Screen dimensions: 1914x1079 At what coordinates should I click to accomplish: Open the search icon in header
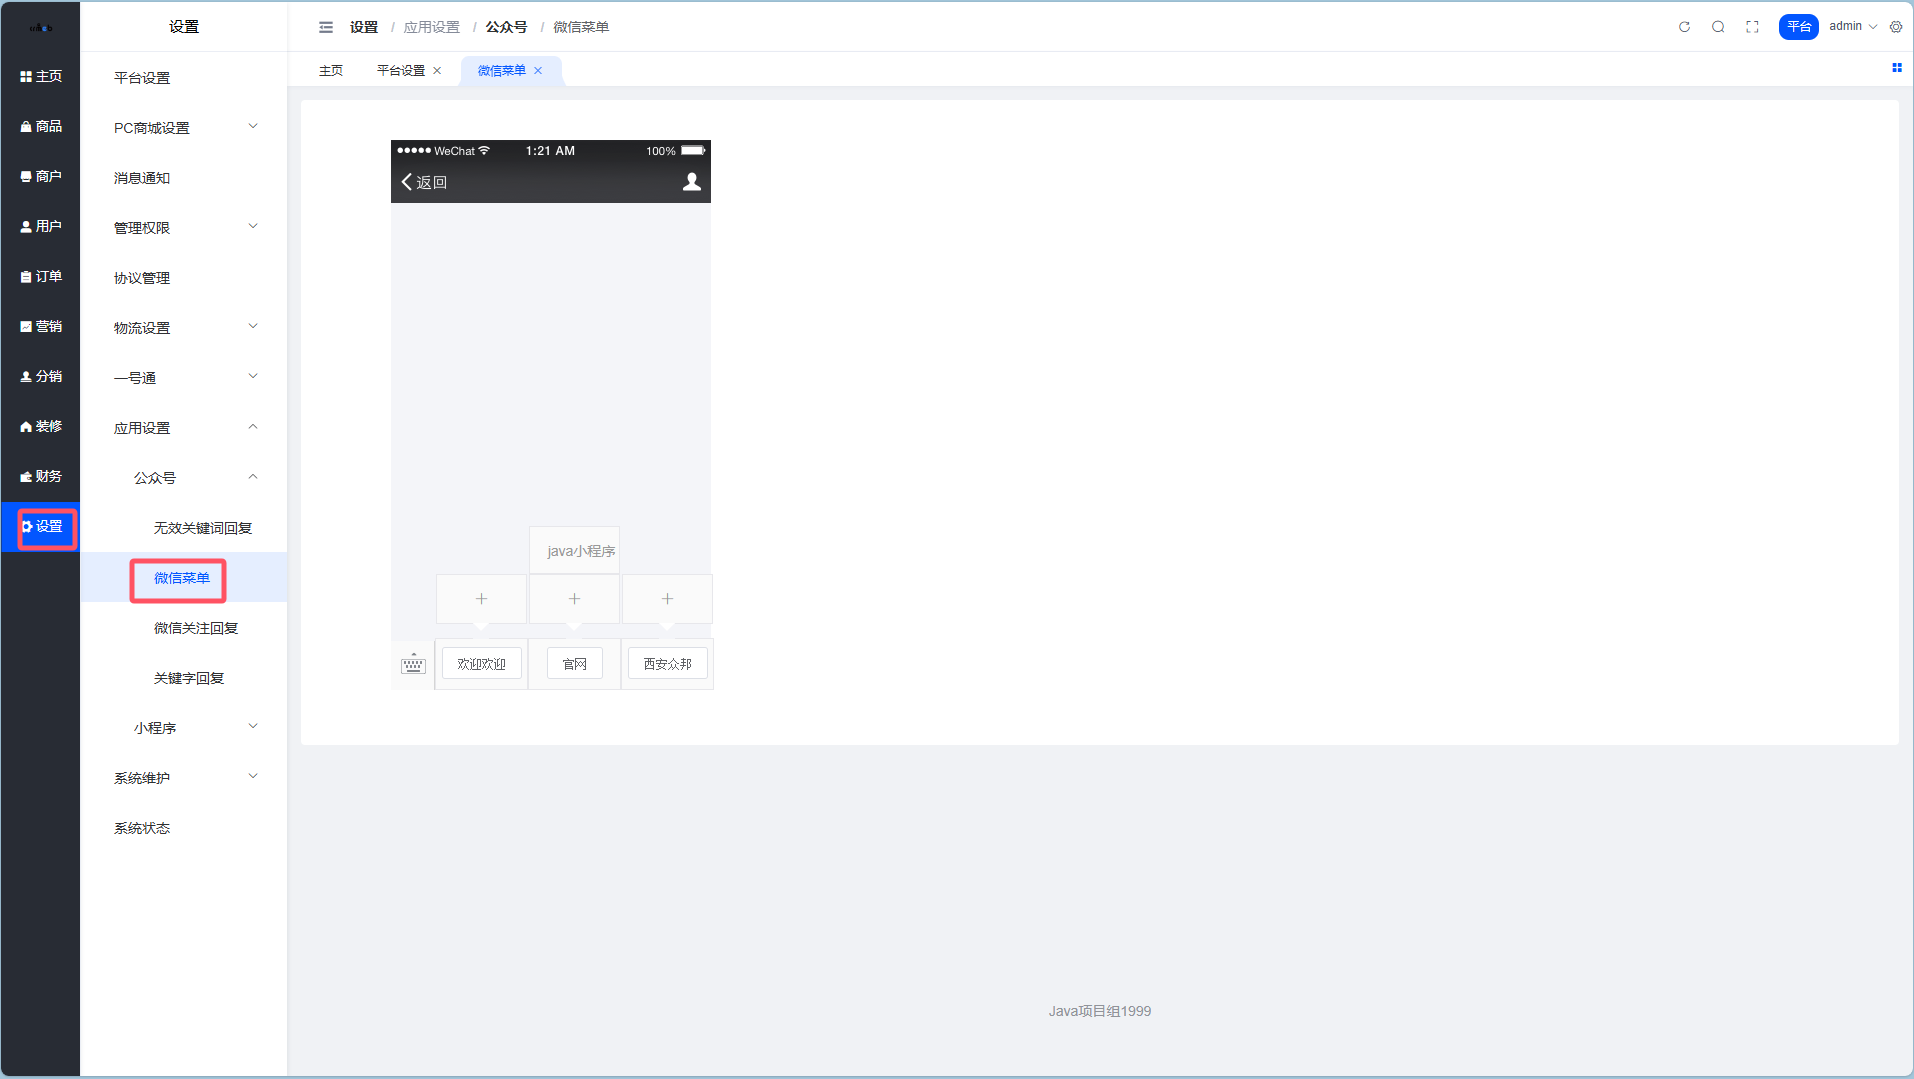click(1718, 27)
